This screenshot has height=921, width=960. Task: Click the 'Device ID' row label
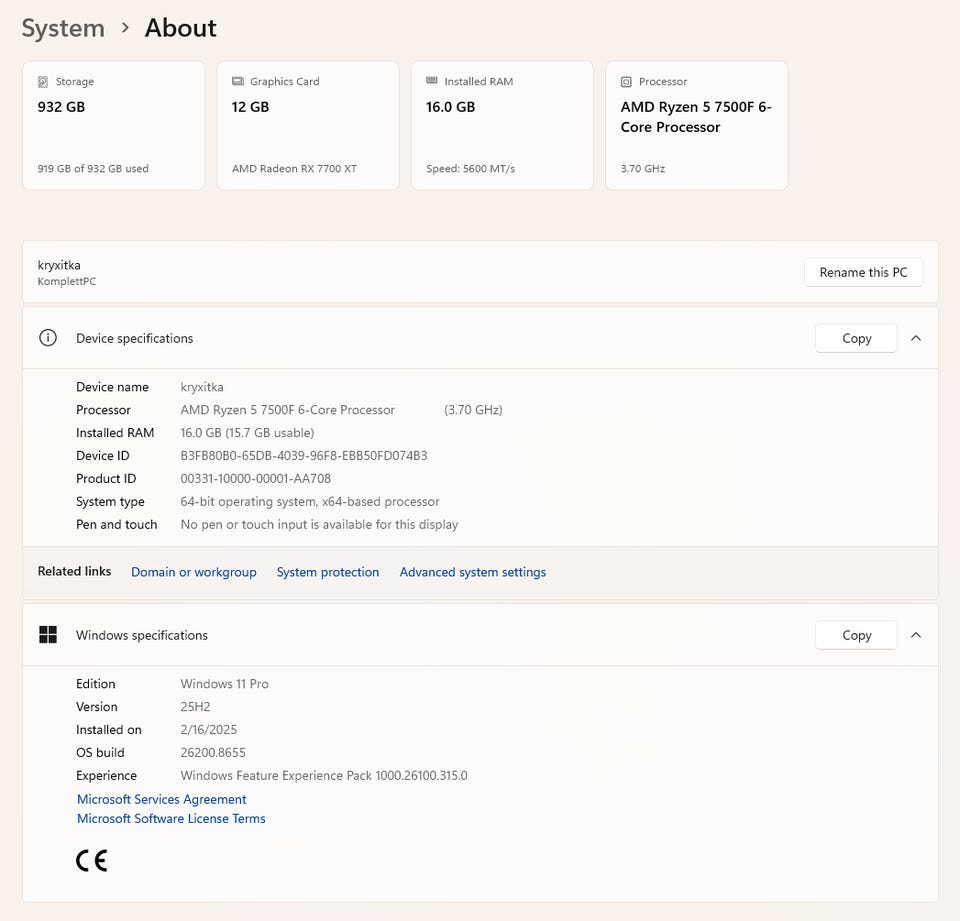(x=103, y=456)
